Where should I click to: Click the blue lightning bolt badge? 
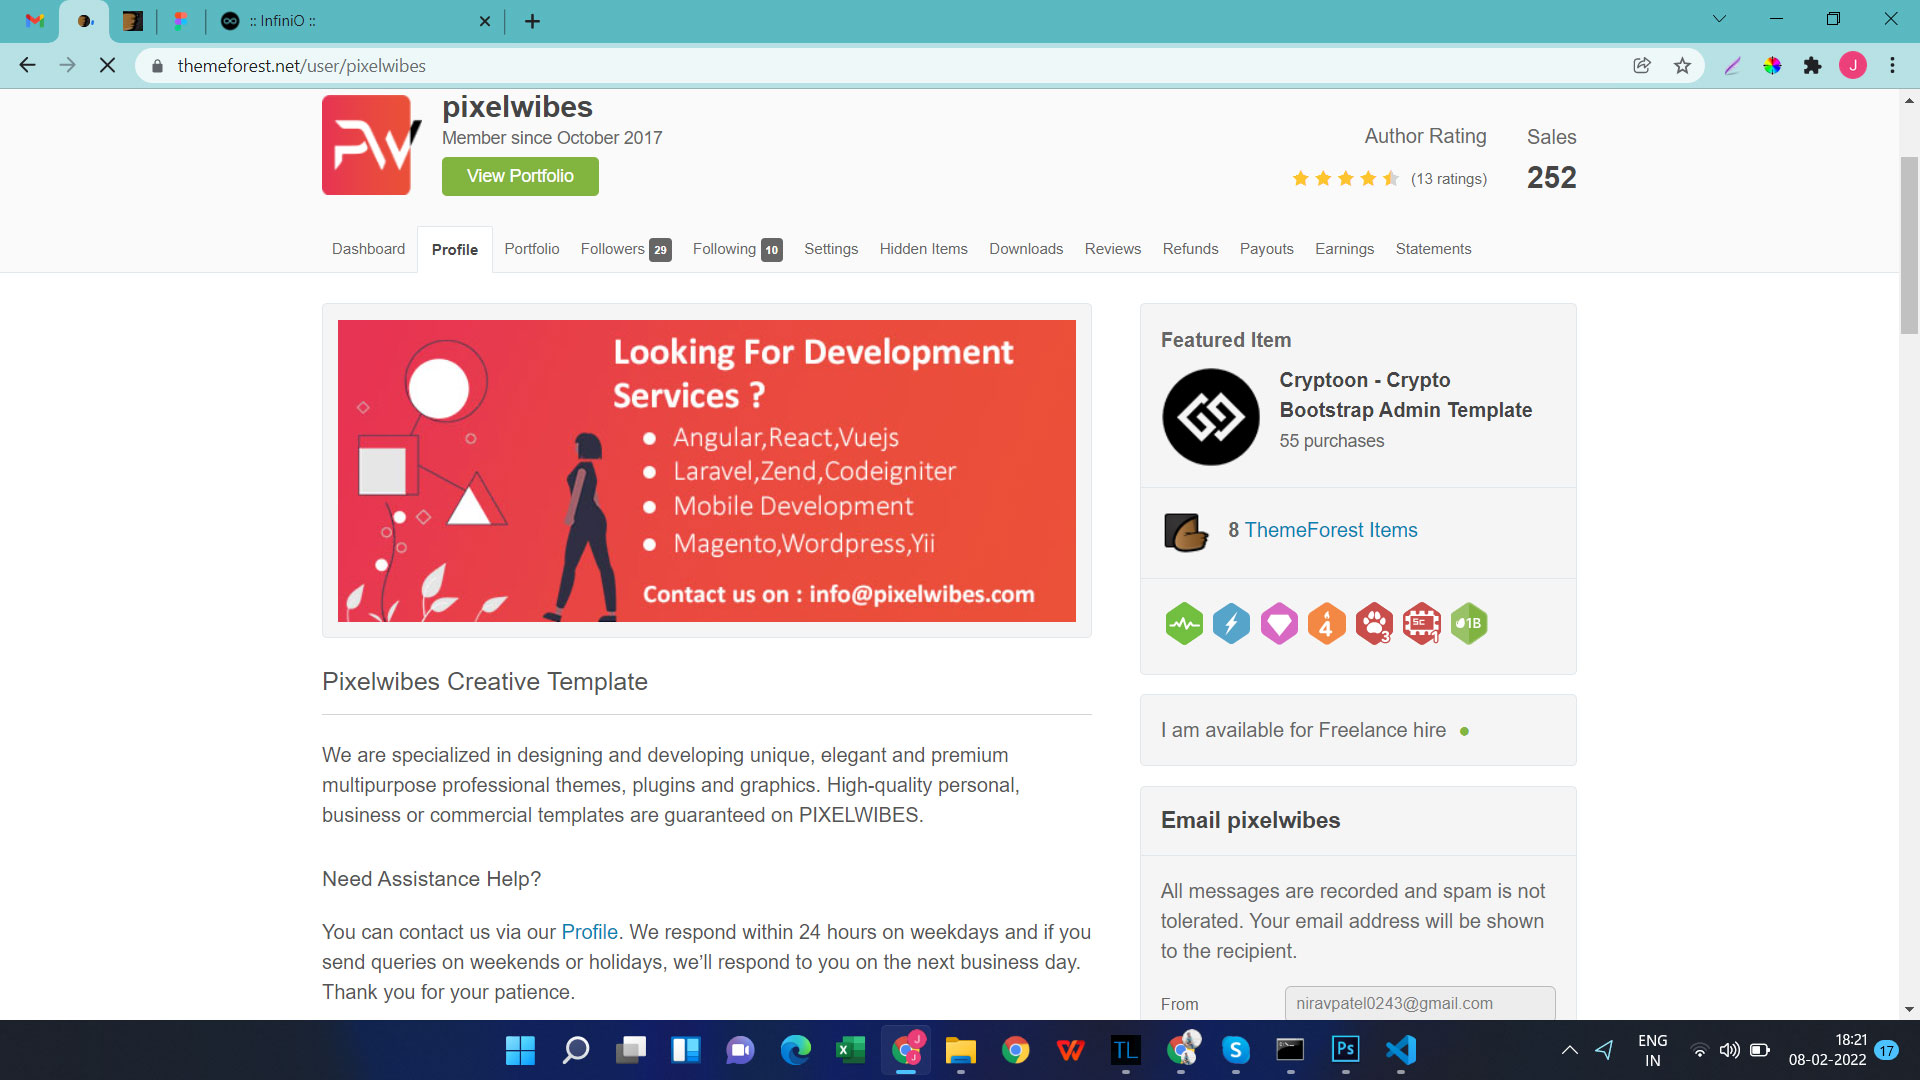(x=1231, y=624)
